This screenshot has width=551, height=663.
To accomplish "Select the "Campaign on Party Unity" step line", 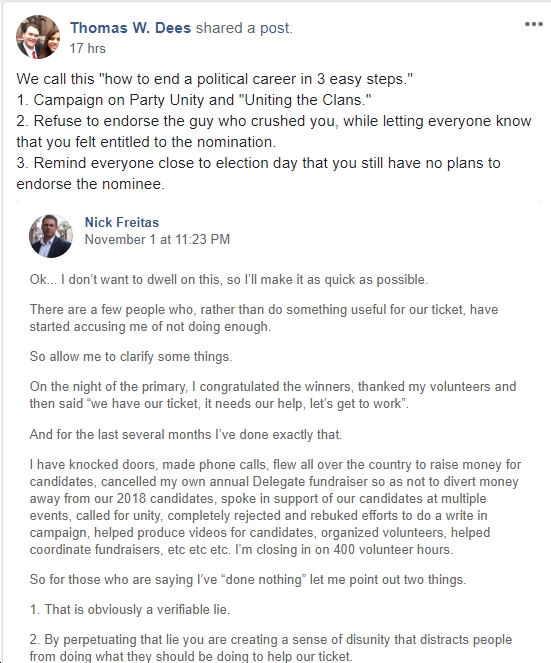I will click(194, 100).
